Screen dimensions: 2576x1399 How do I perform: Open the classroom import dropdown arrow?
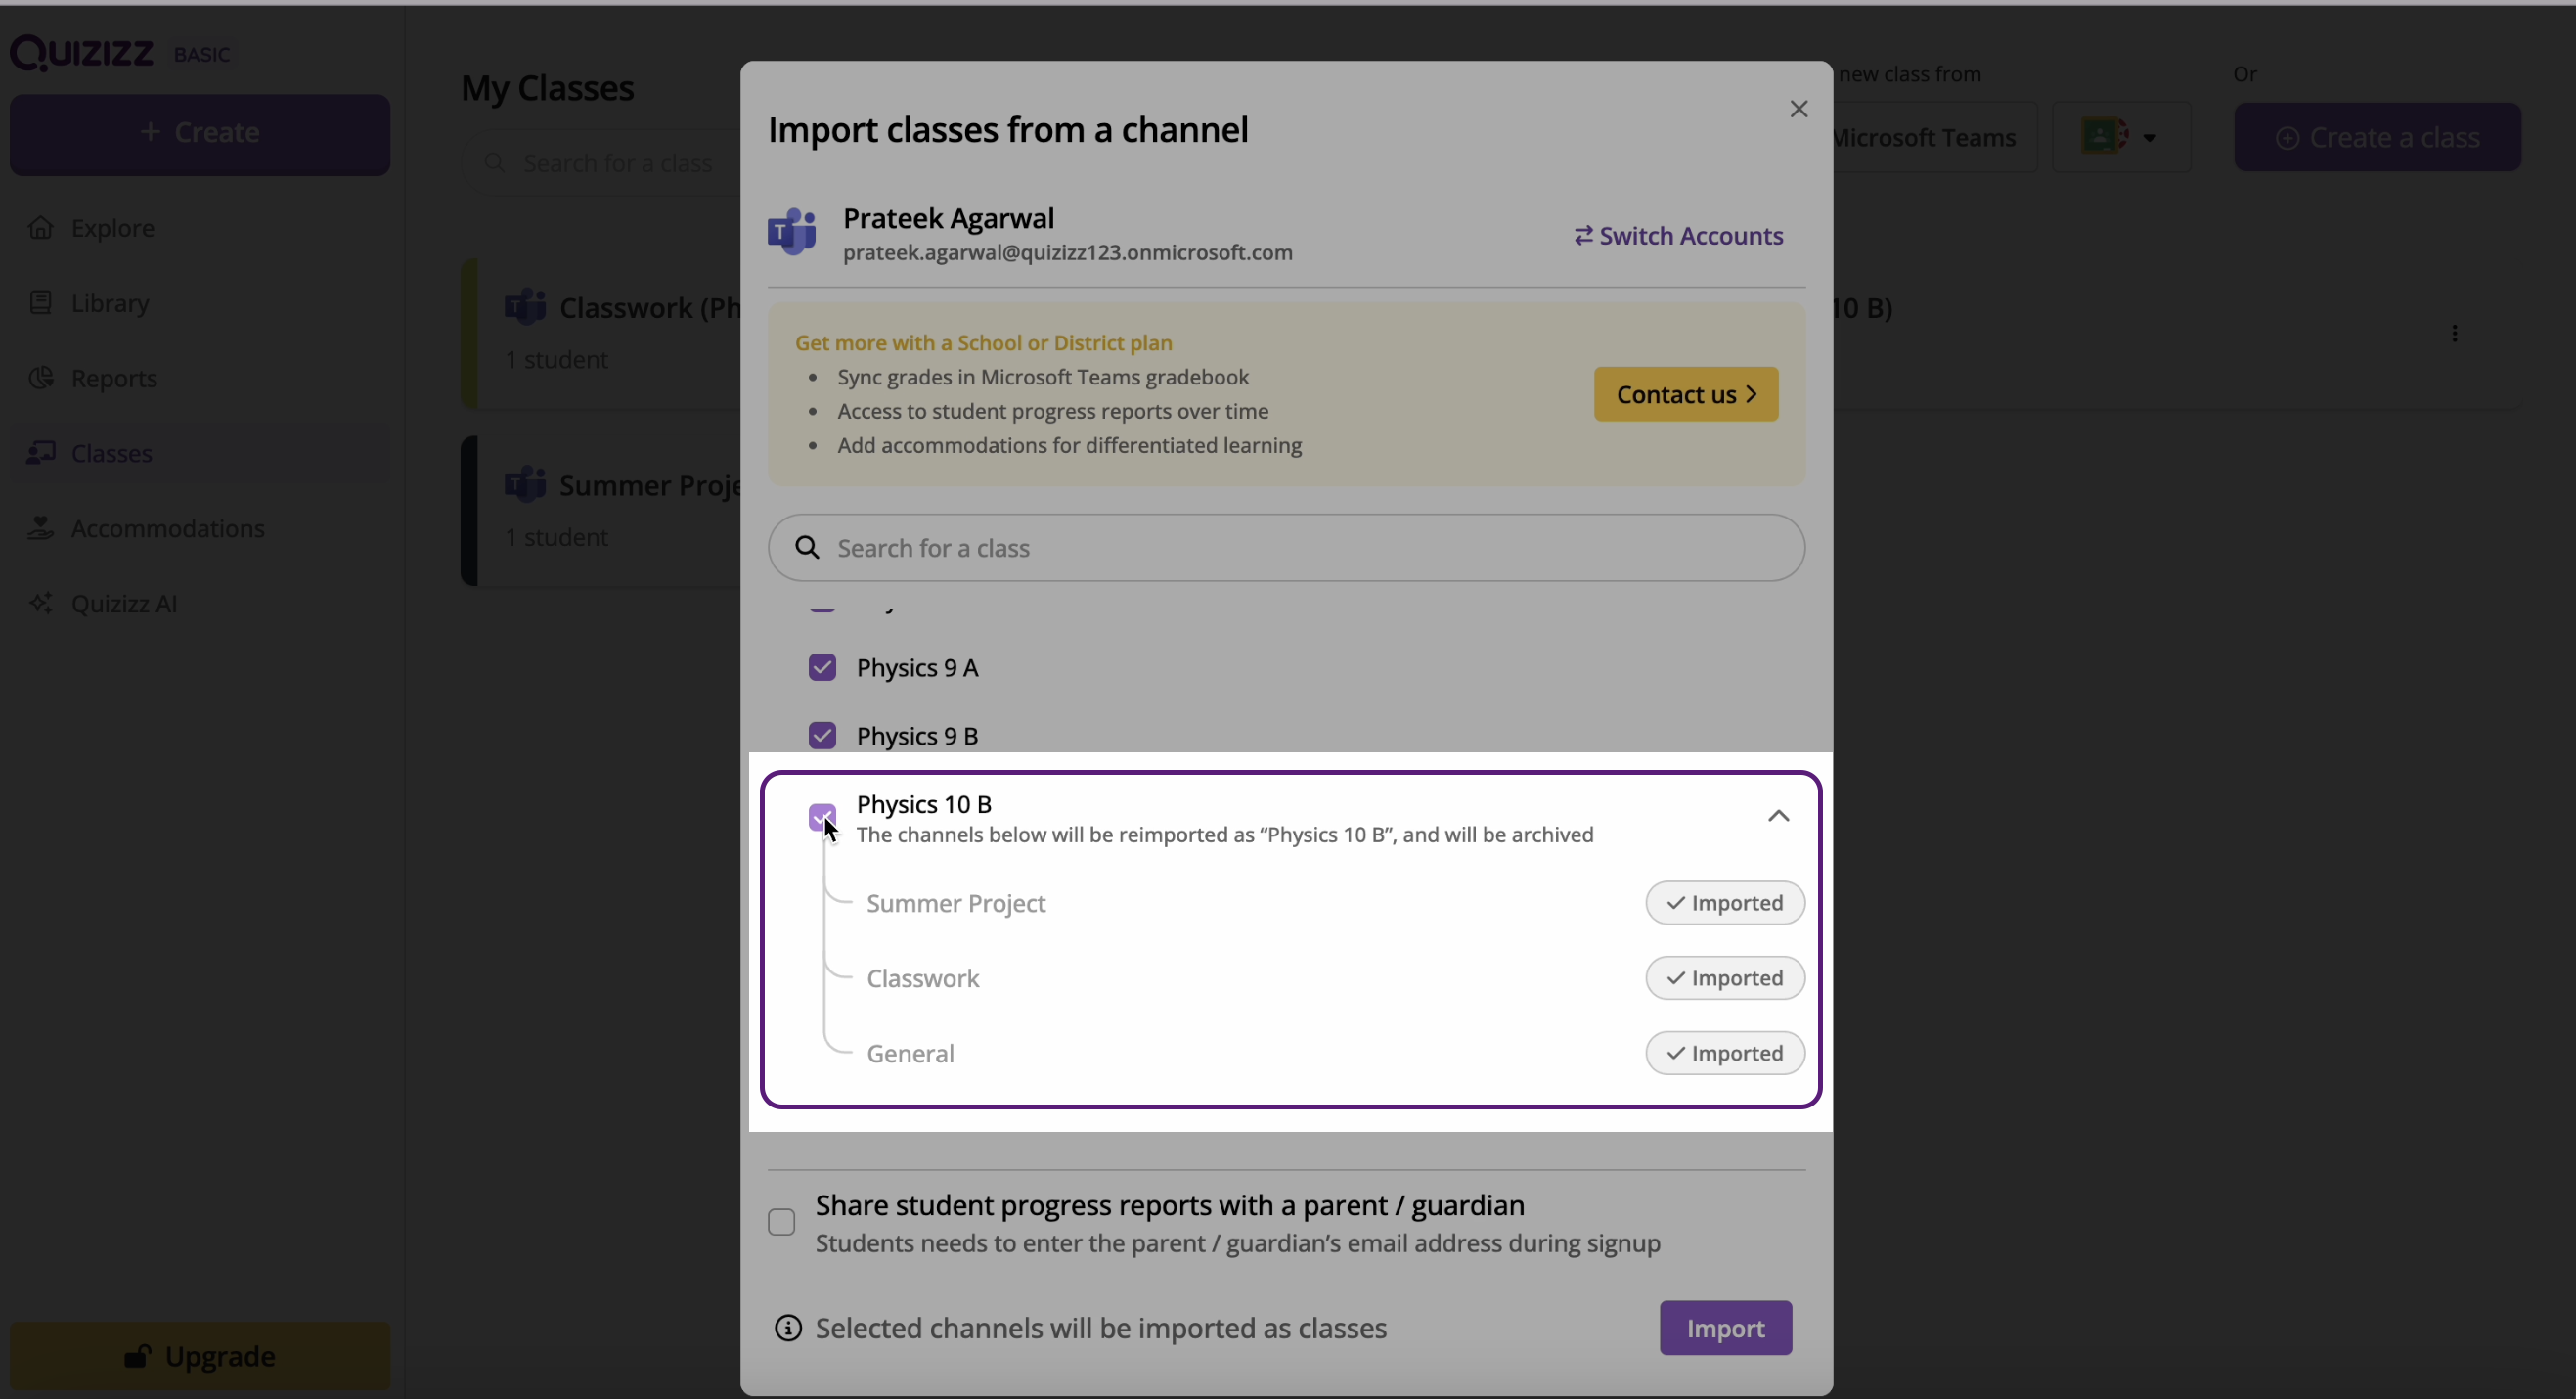(2149, 137)
